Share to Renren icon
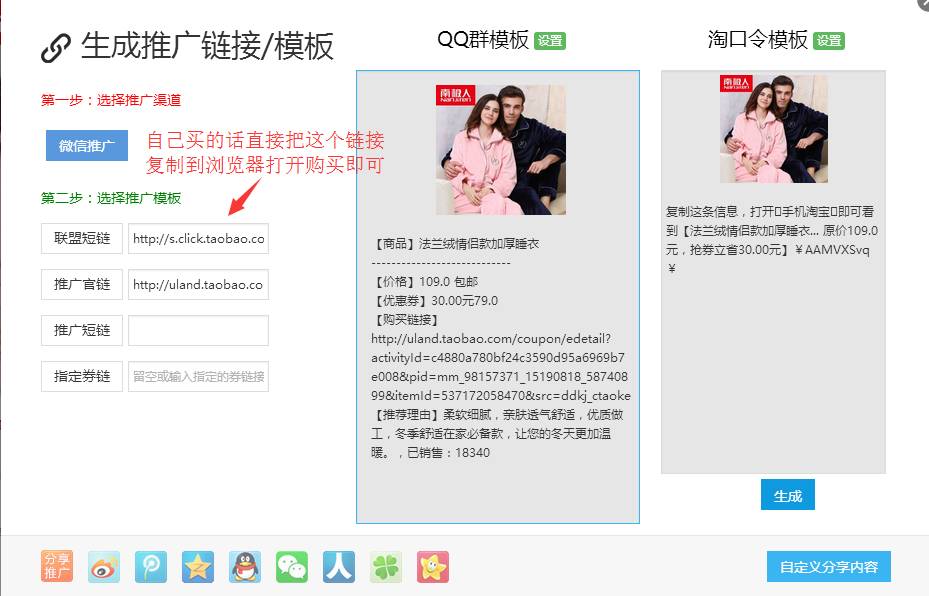The width and height of the screenshot is (929, 596). (339, 567)
